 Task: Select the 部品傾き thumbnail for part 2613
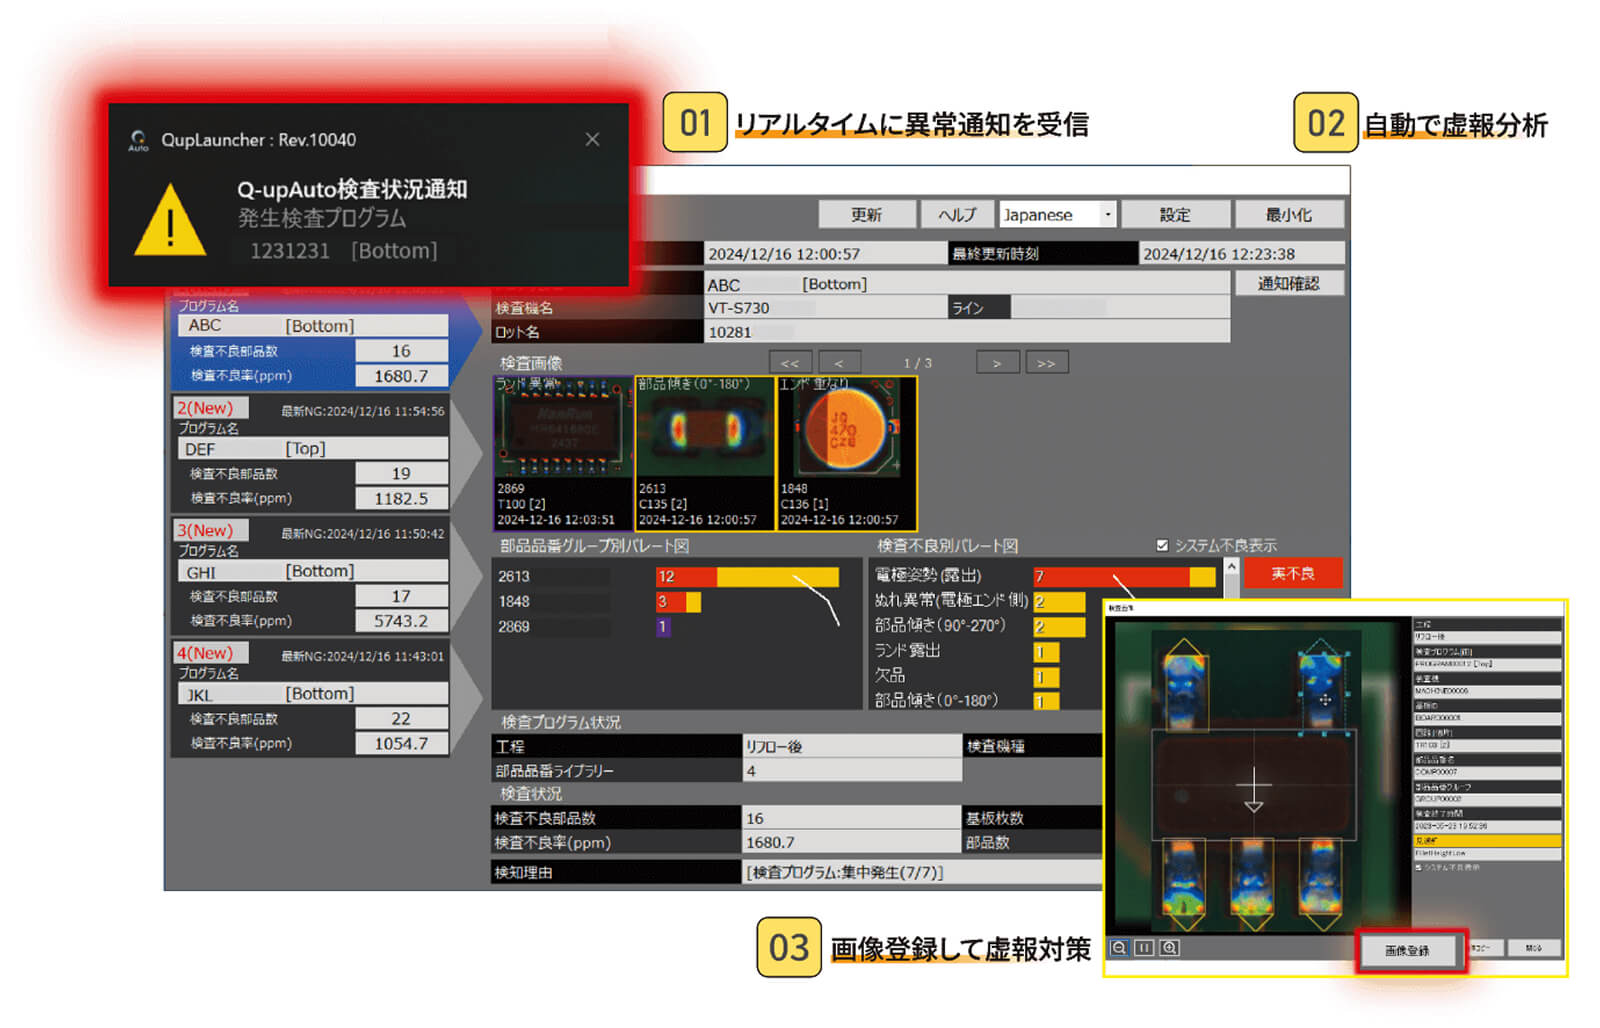point(705,453)
